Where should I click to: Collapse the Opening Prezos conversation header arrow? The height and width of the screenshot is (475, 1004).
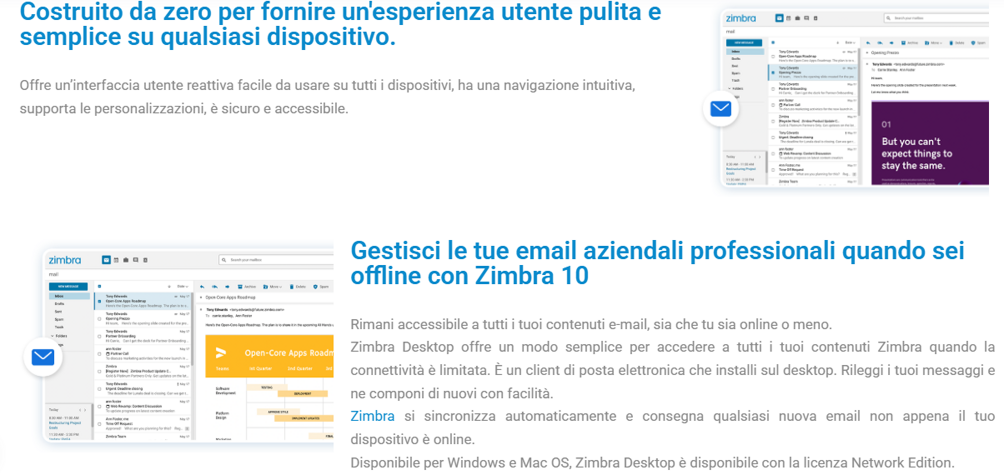(867, 52)
